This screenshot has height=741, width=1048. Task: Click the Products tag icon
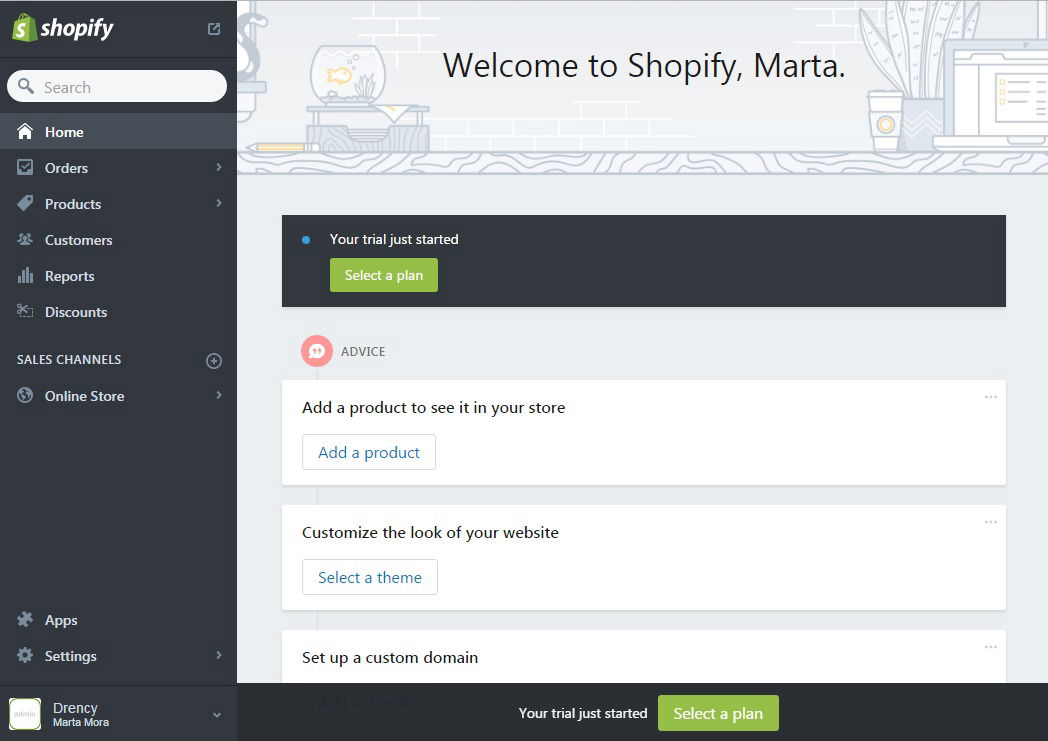pos(25,203)
